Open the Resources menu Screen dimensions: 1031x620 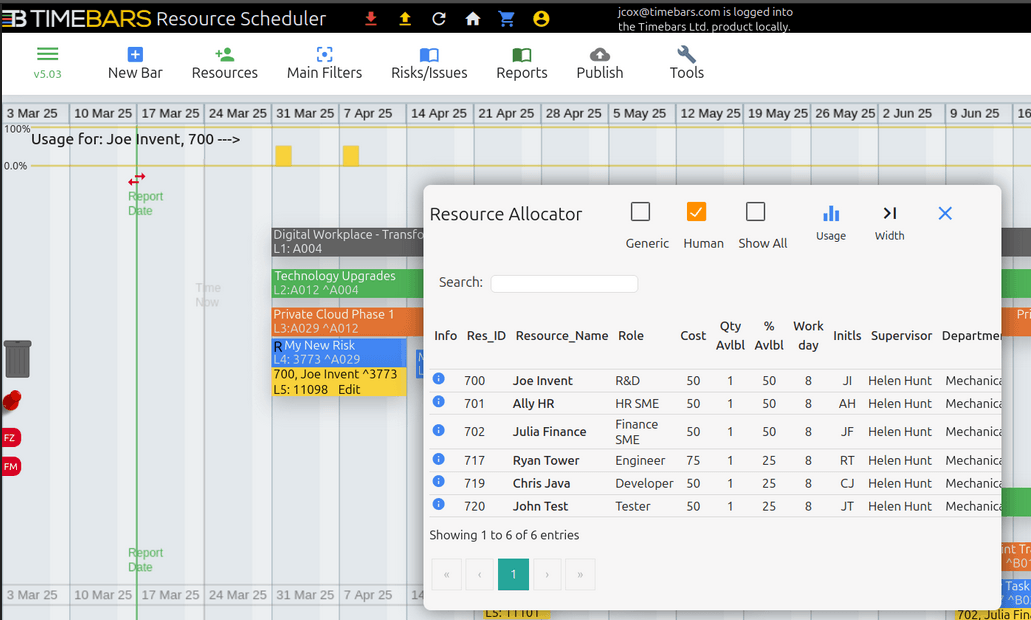[225, 63]
